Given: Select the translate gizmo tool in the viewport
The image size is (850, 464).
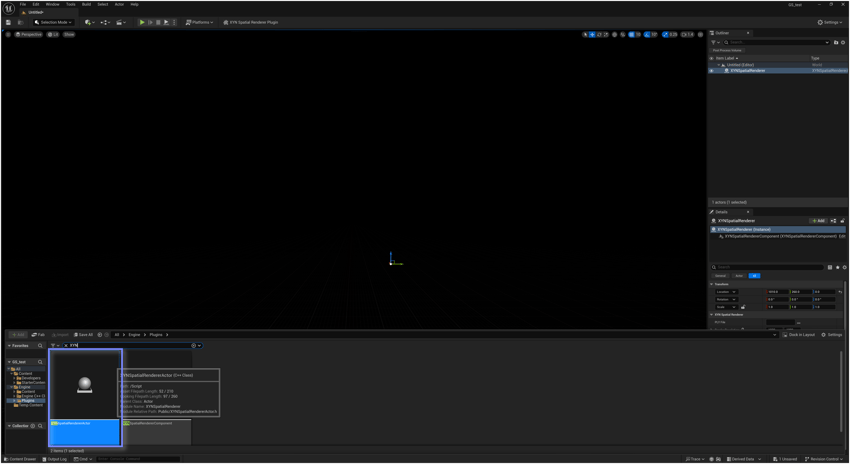Looking at the screenshot, I should [593, 34].
